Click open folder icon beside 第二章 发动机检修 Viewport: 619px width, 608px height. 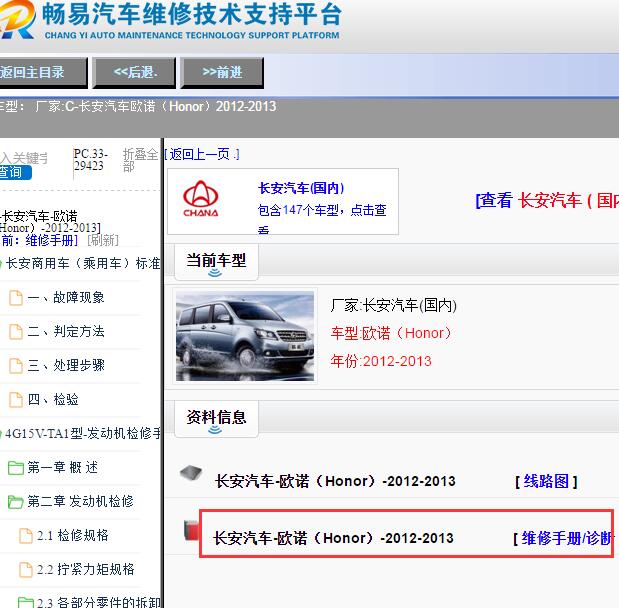(16, 502)
